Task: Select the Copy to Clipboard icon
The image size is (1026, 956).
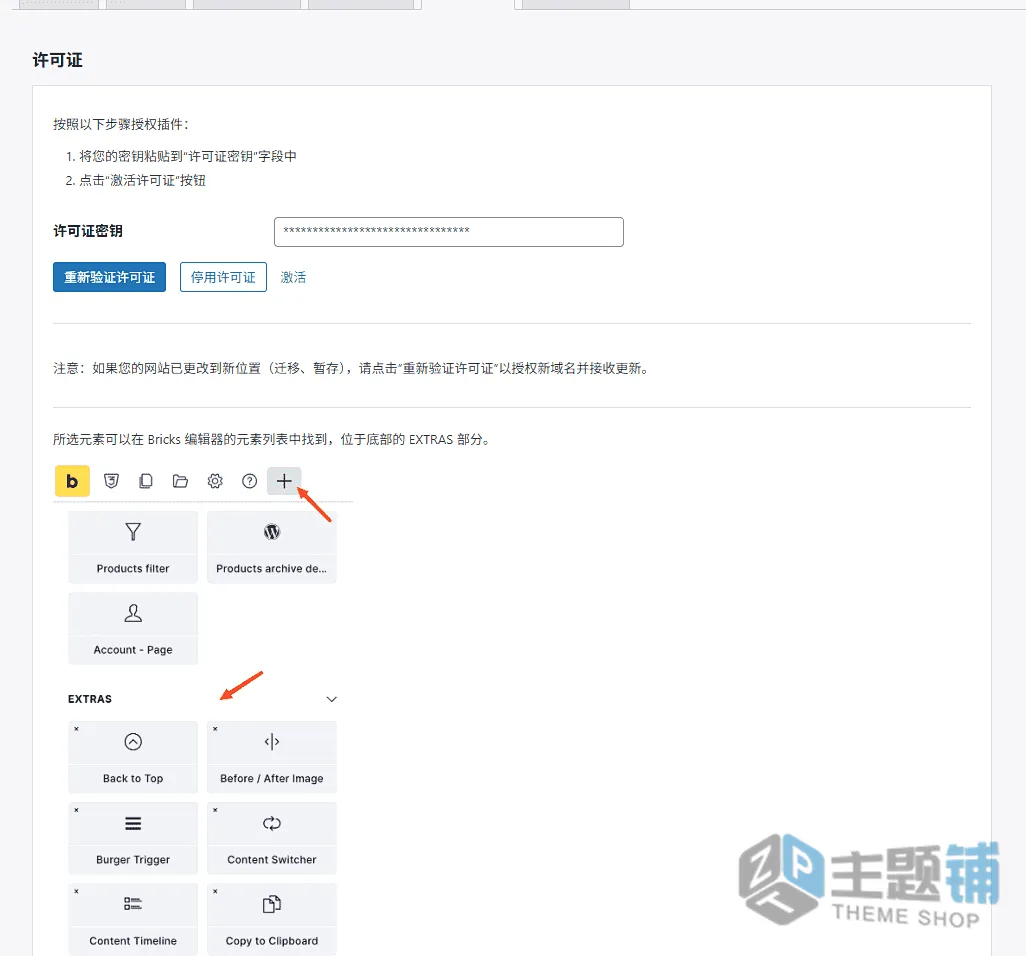Action: [x=272, y=904]
